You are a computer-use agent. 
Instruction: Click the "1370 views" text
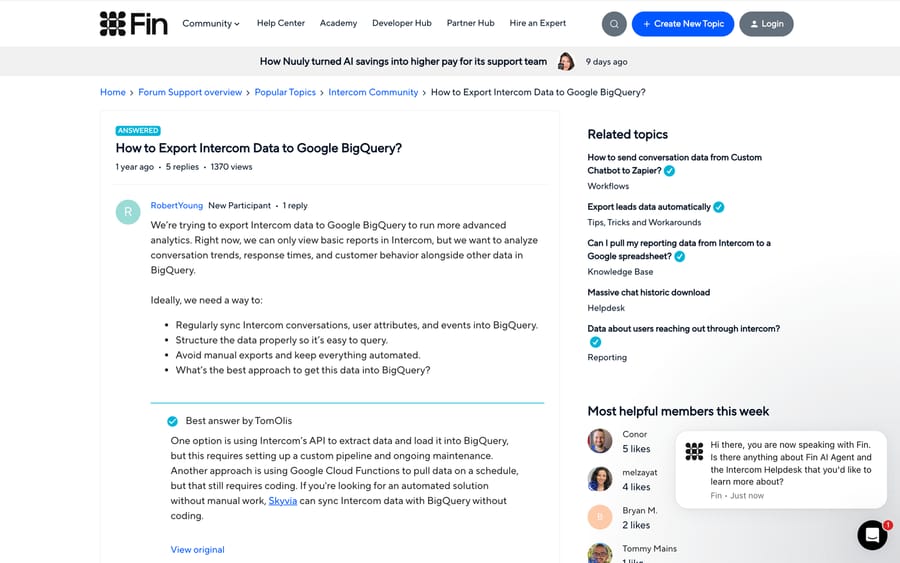(231, 167)
